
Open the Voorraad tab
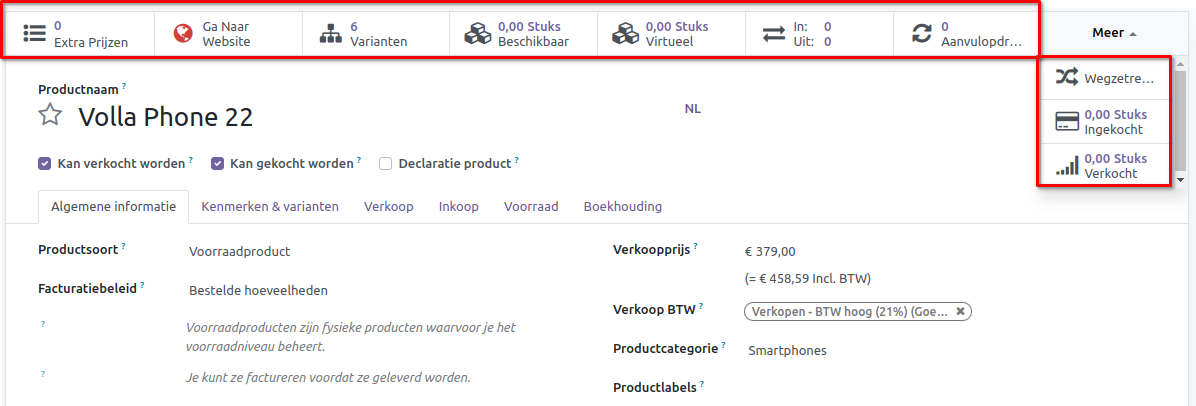tap(531, 206)
